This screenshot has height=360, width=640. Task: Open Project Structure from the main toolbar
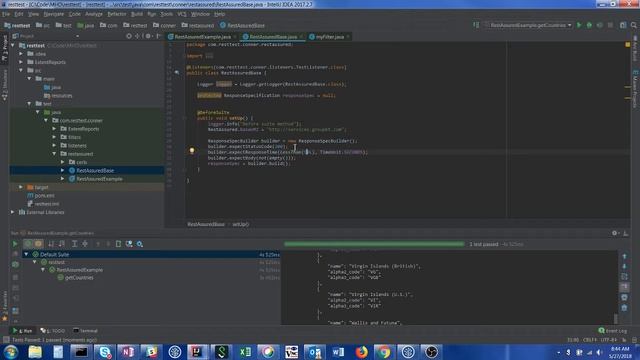click(623, 25)
